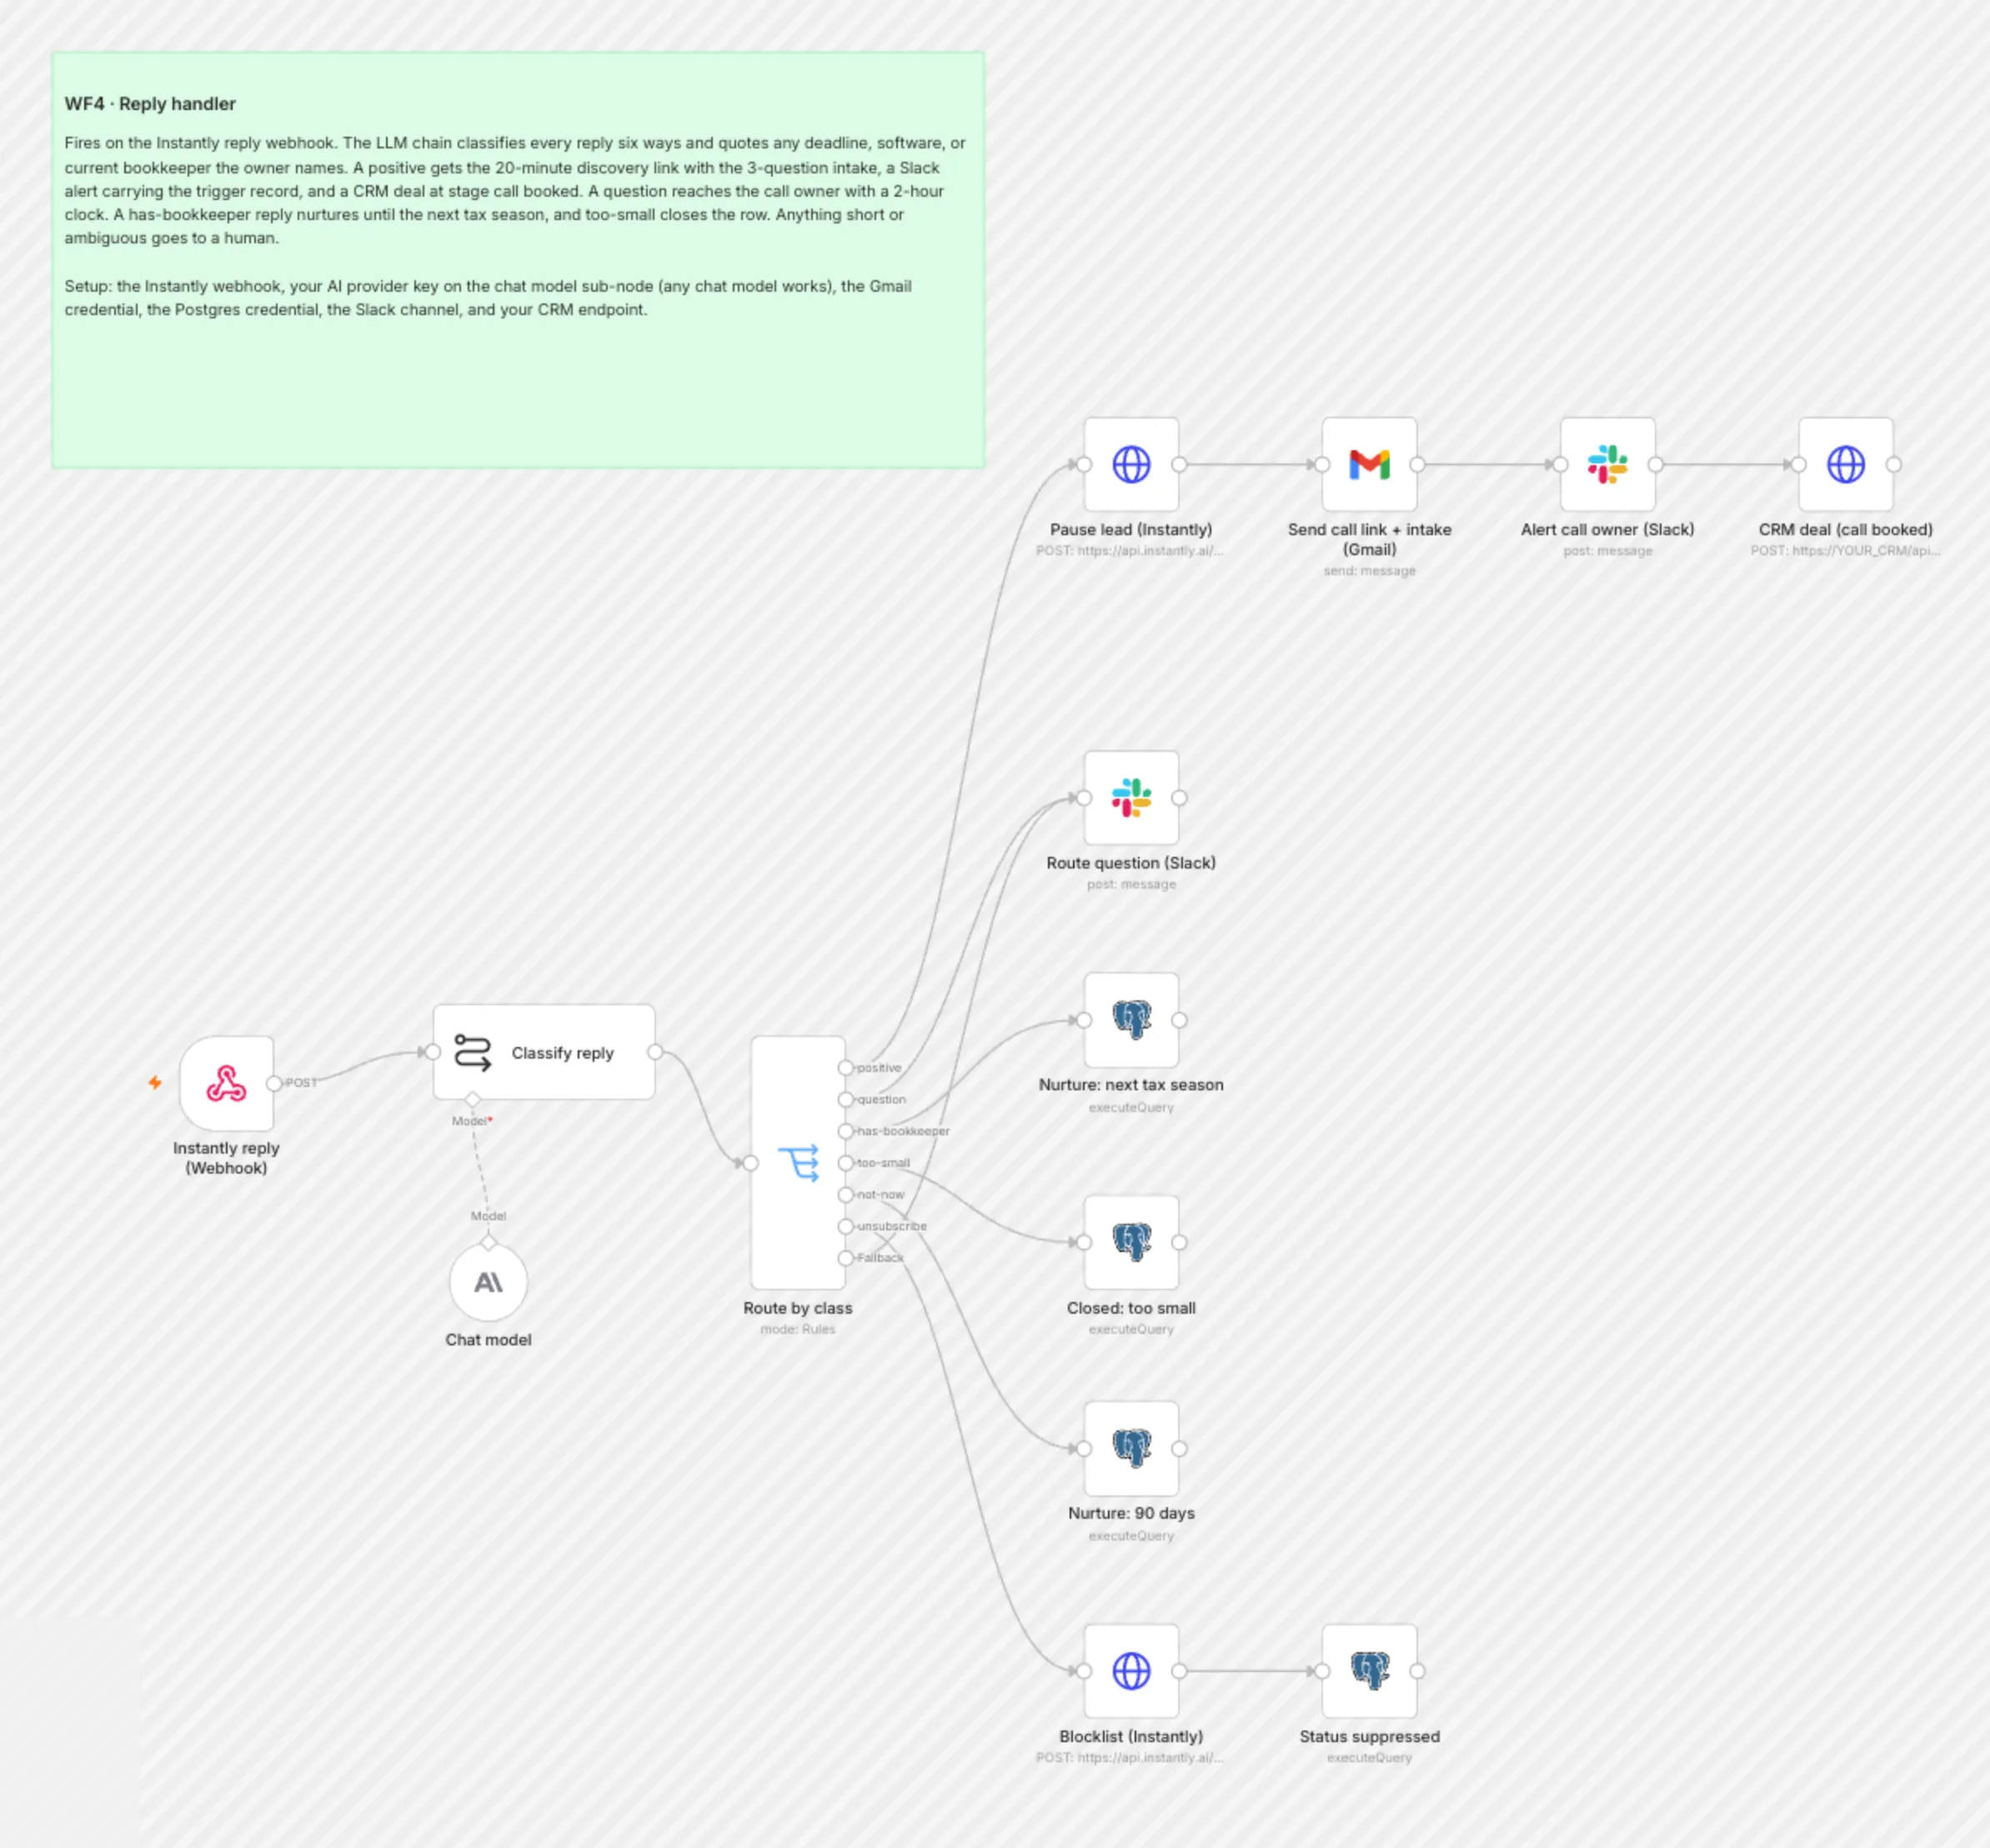Click the Webhook node POST output connector
This screenshot has width=1990, height=1848.
click(x=274, y=1083)
